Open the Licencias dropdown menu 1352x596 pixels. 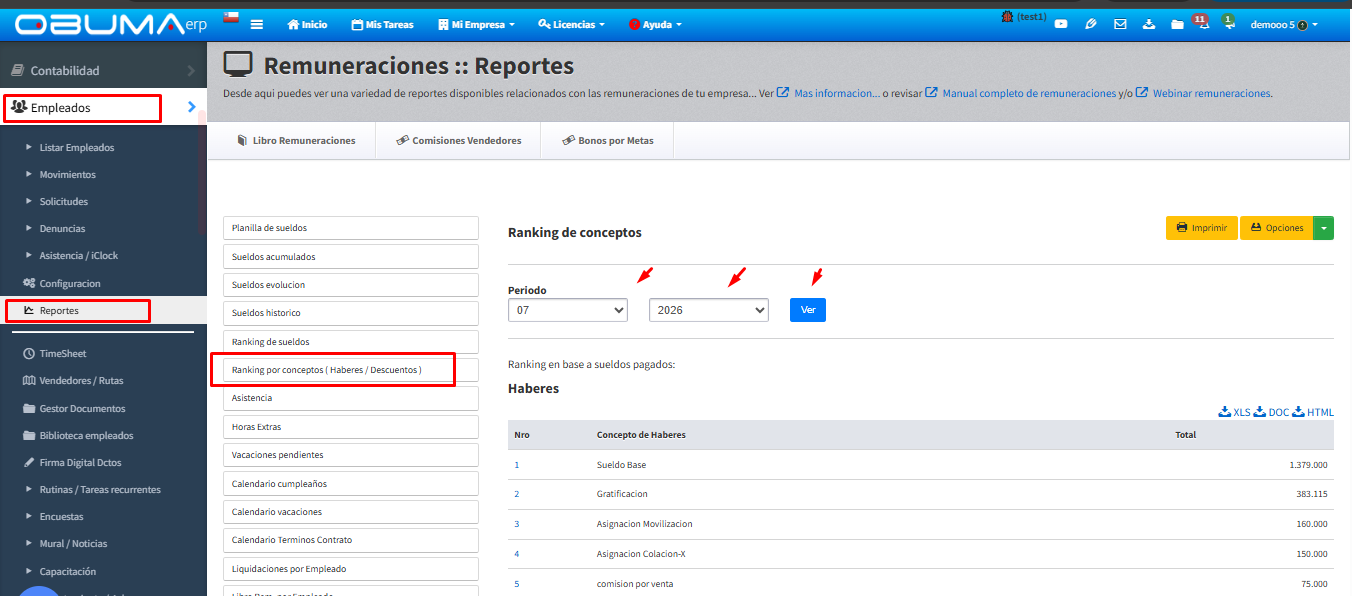coord(571,24)
